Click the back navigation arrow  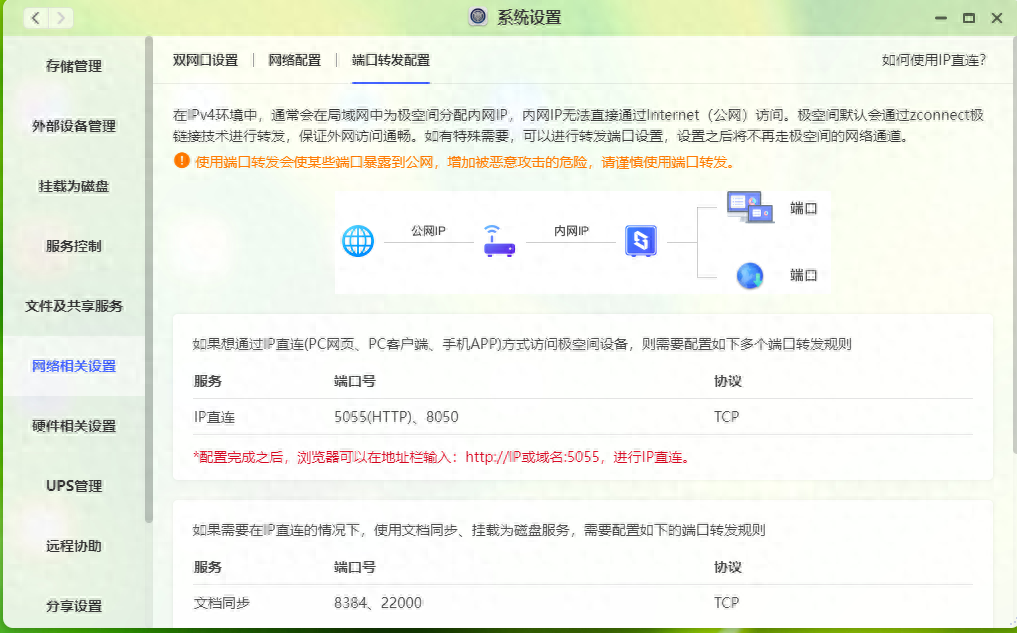(x=35, y=18)
